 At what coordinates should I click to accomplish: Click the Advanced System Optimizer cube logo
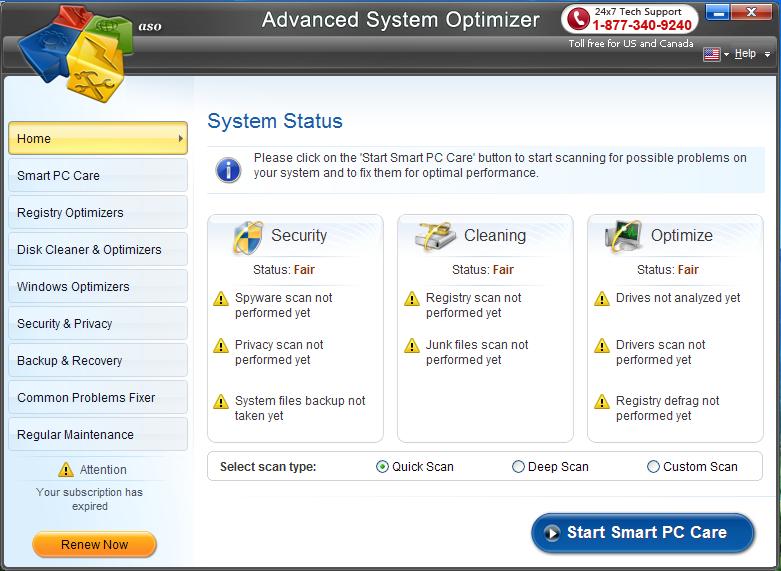[x=75, y=54]
